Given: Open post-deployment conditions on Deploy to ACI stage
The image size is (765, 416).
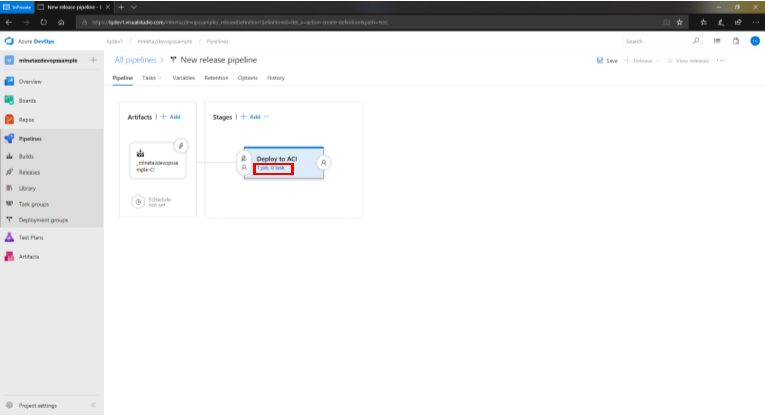Looking at the screenshot, I should [x=324, y=161].
